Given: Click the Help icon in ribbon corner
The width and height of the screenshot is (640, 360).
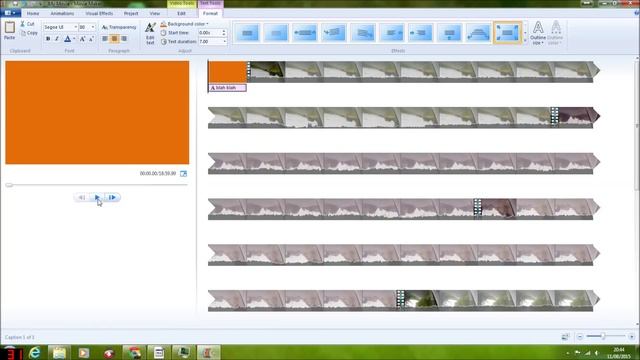Looking at the screenshot, I should [636, 13].
